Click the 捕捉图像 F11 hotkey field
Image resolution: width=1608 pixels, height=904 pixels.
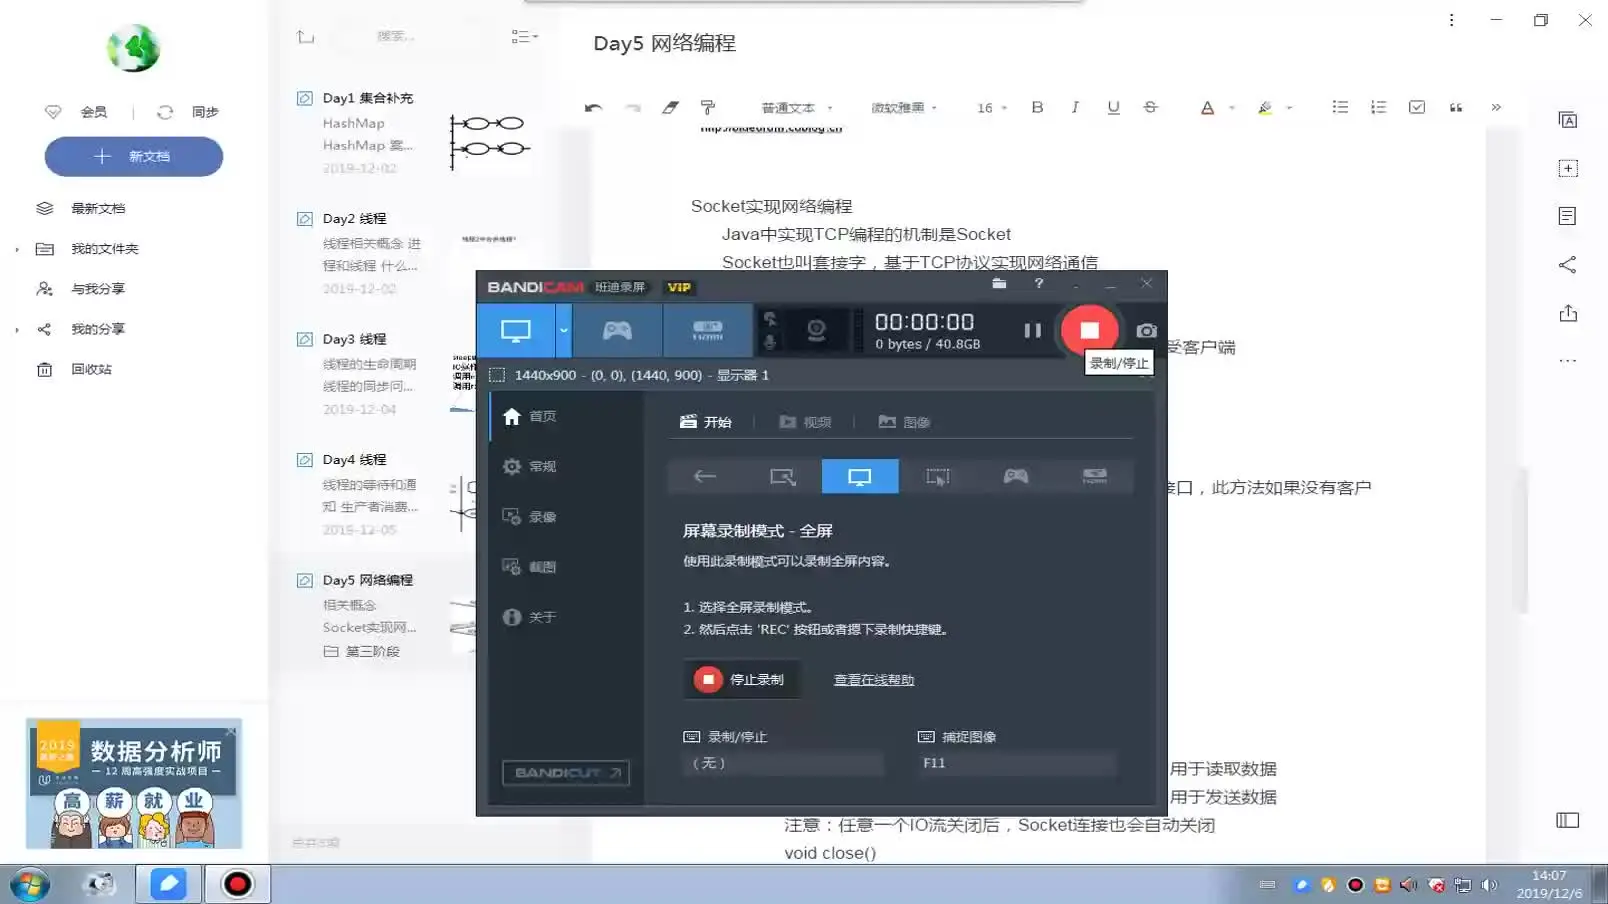click(x=1016, y=763)
